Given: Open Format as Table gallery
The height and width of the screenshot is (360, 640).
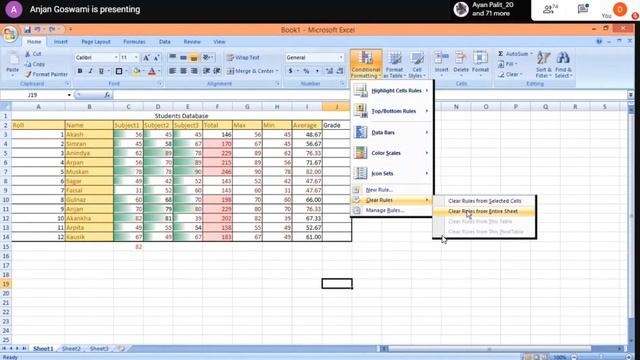Looking at the screenshot, I should pyautogui.click(x=394, y=64).
